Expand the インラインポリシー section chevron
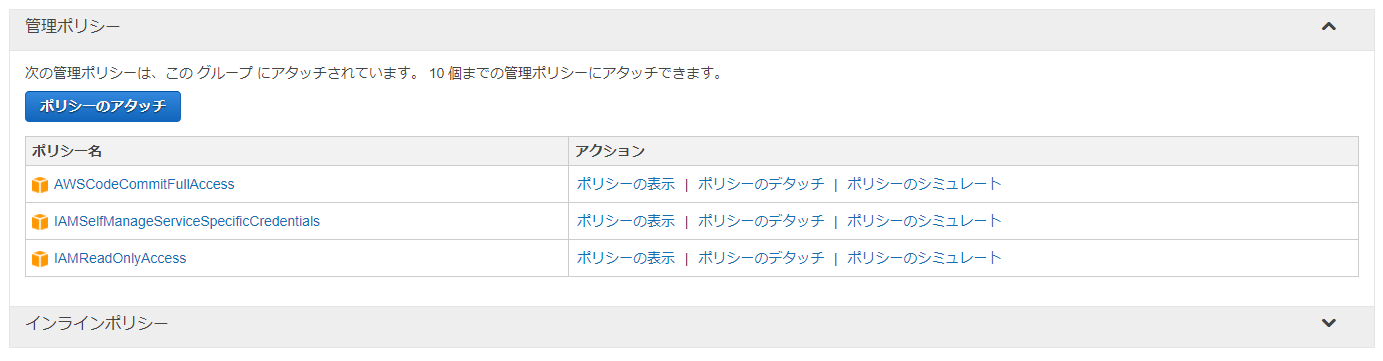 tap(1329, 323)
